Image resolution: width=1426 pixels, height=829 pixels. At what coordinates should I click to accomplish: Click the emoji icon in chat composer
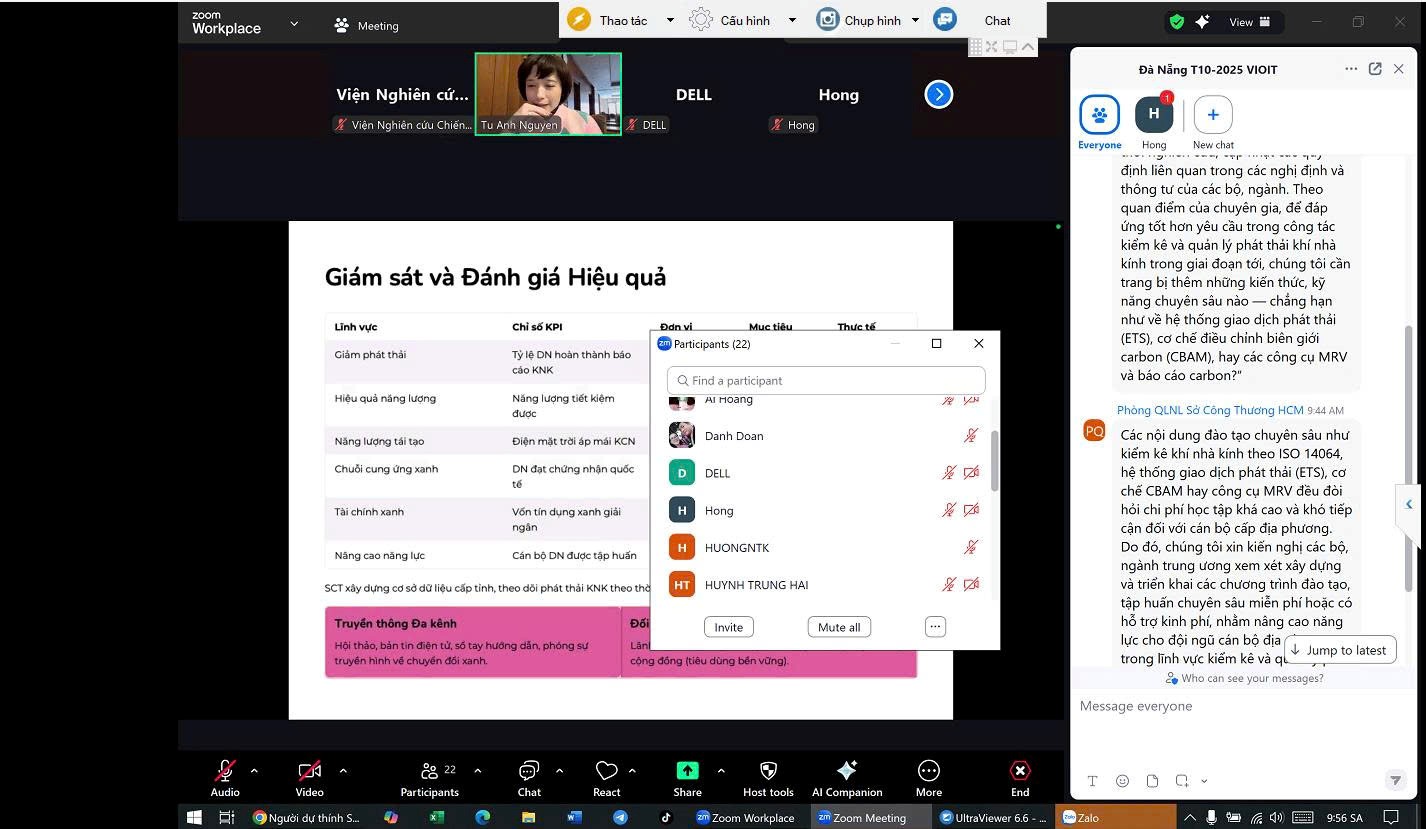[x=1122, y=781]
